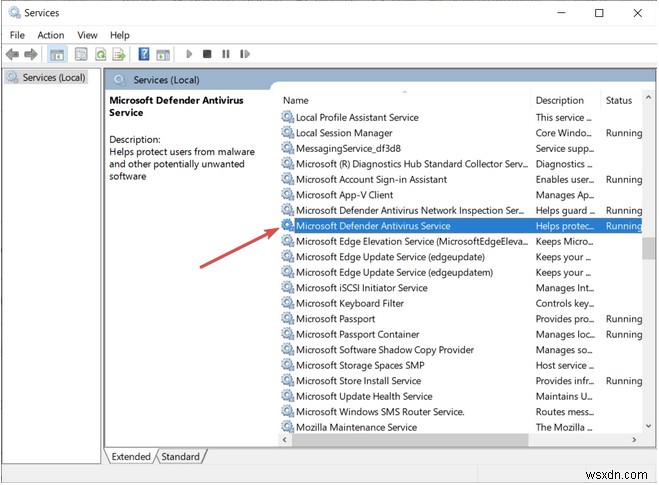Click gear icon beside Local Session Manager
Screen dimensions: 659x485
point(287,132)
